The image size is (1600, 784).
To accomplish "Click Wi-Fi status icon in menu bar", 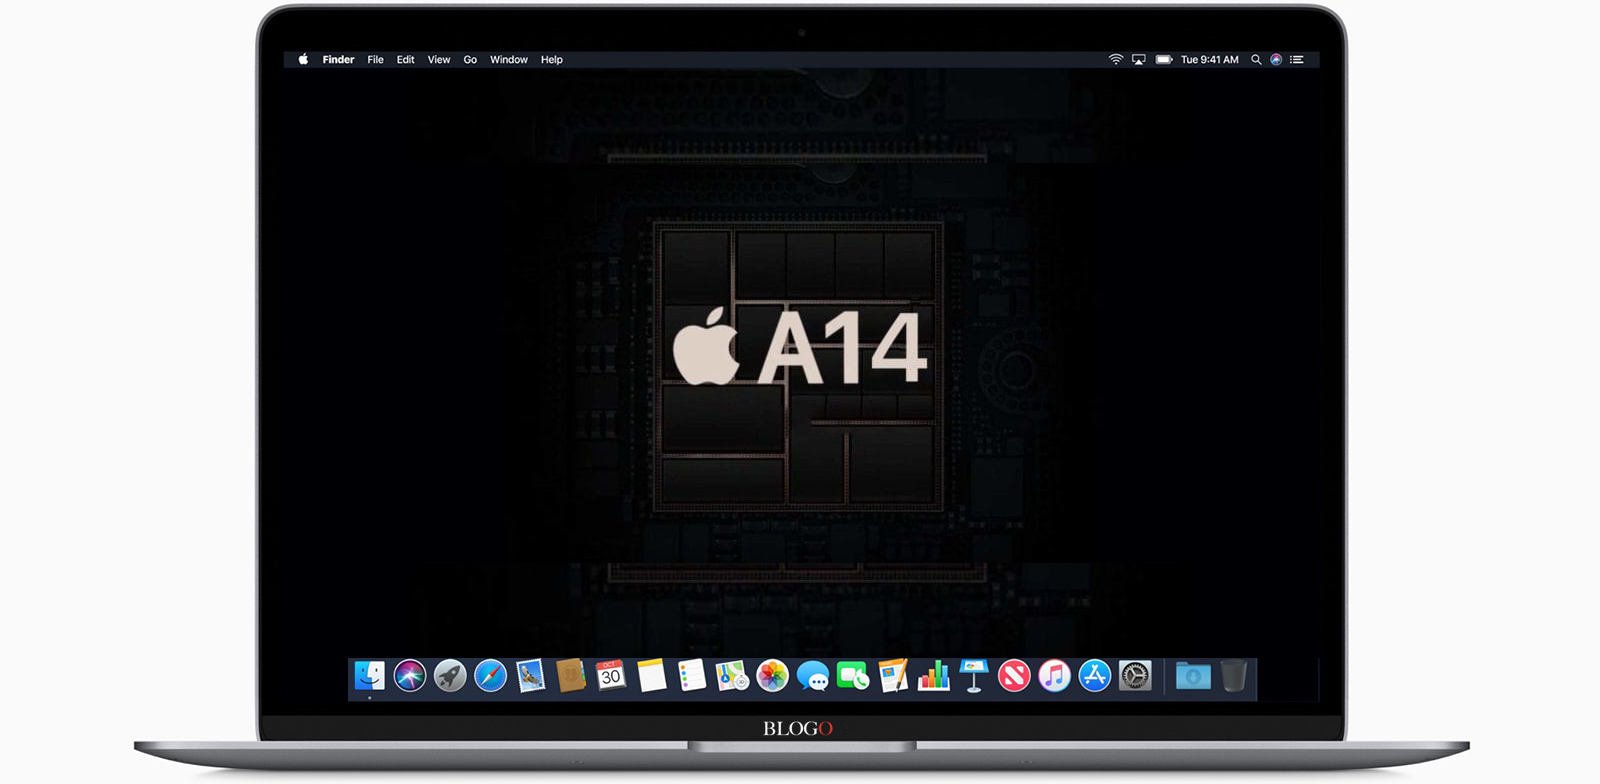I will click(1116, 60).
